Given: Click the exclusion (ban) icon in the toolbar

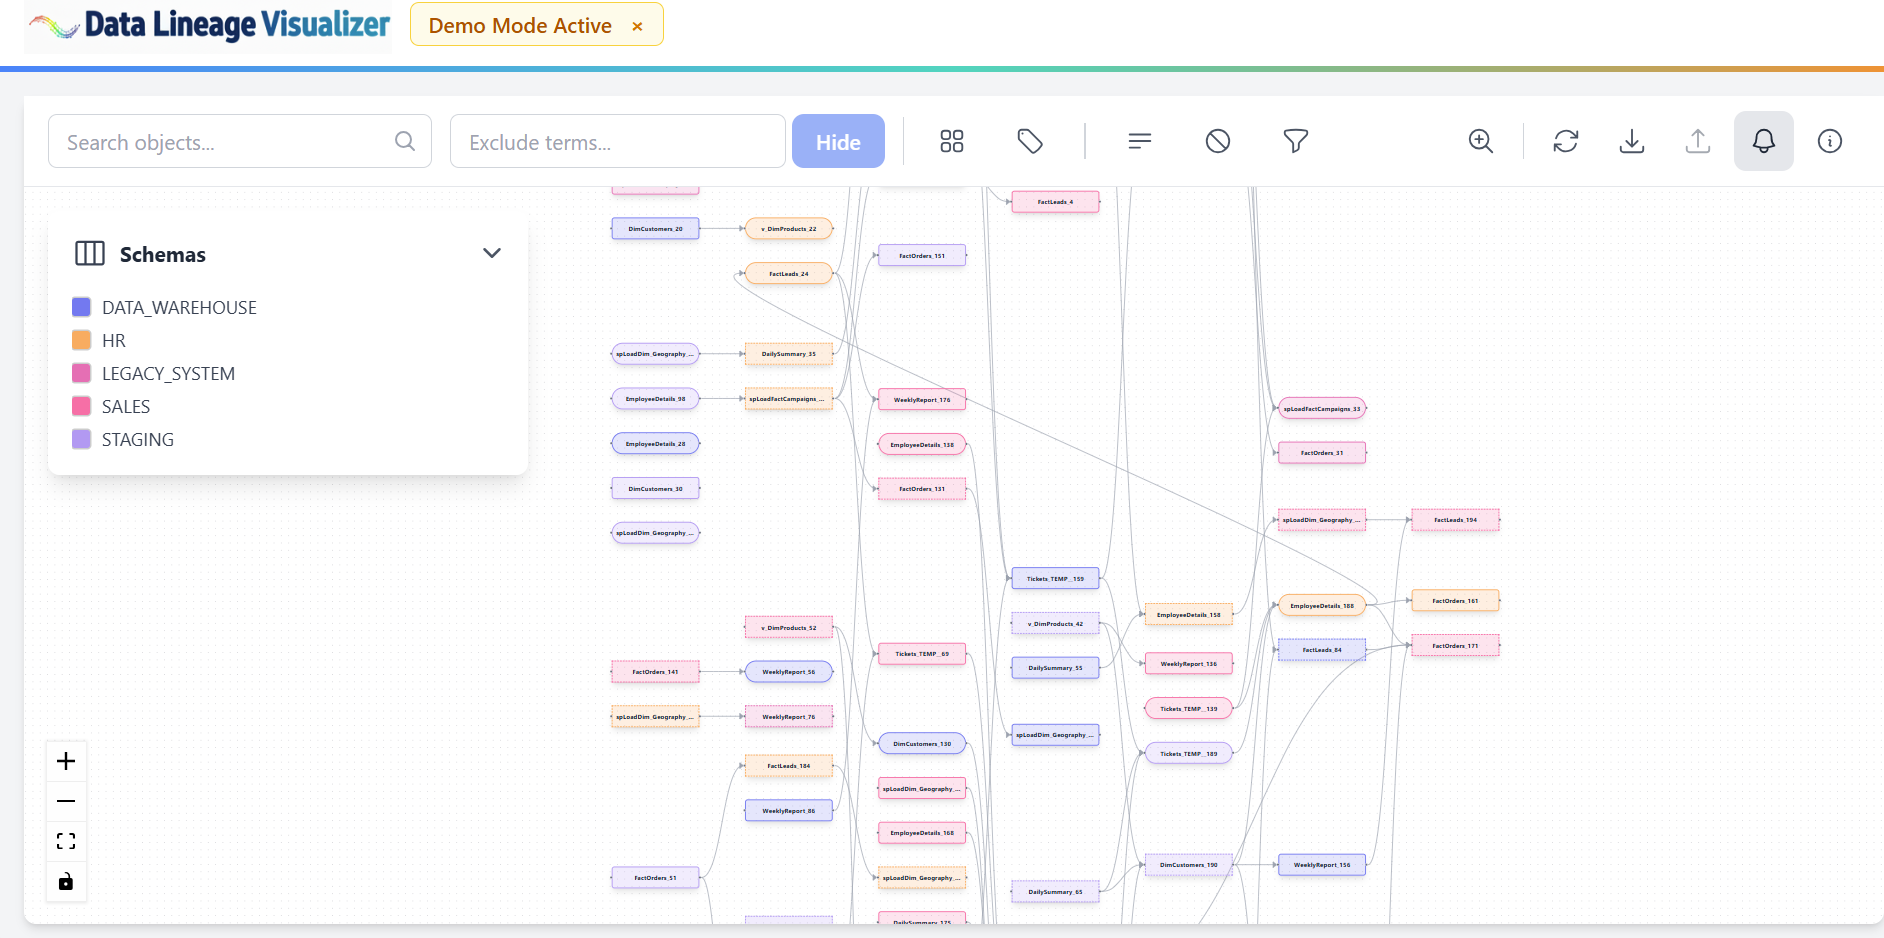Looking at the screenshot, I should point(1217,141).
